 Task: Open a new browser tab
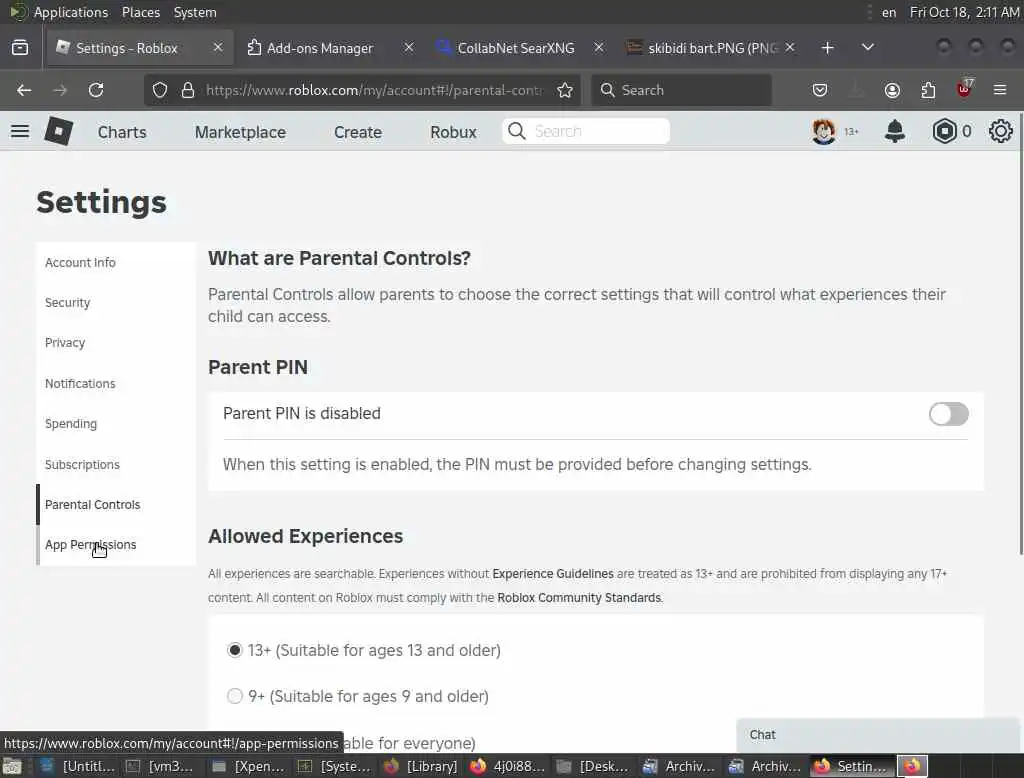[827, 48]
